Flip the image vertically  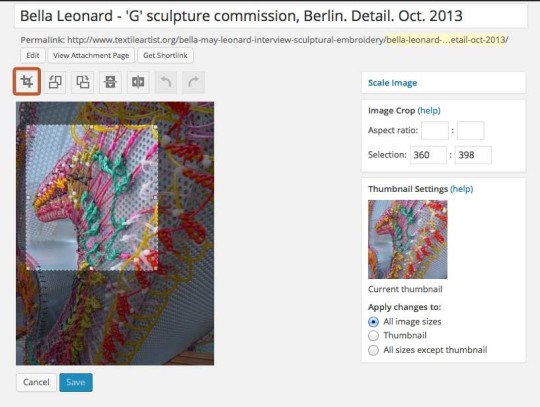click(x=110, y=82)
